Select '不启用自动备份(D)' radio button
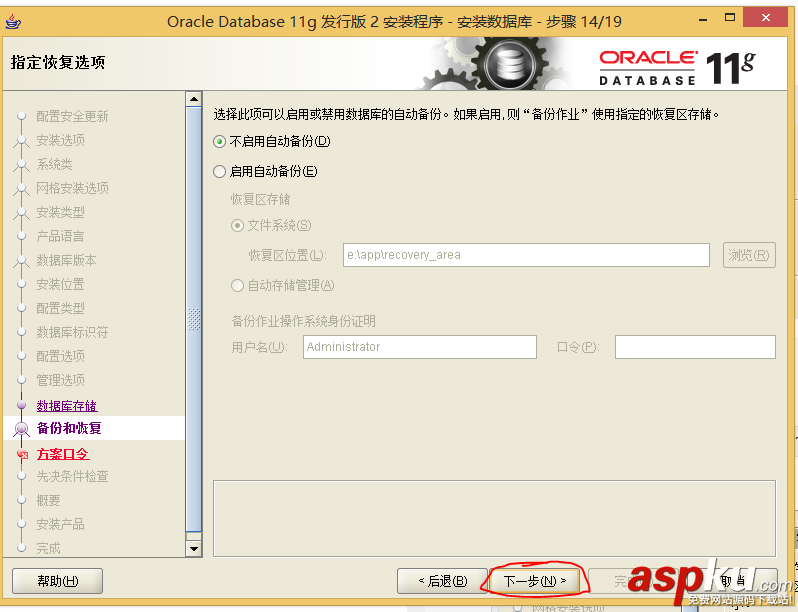Screen dimensions: 798x612 219,141
